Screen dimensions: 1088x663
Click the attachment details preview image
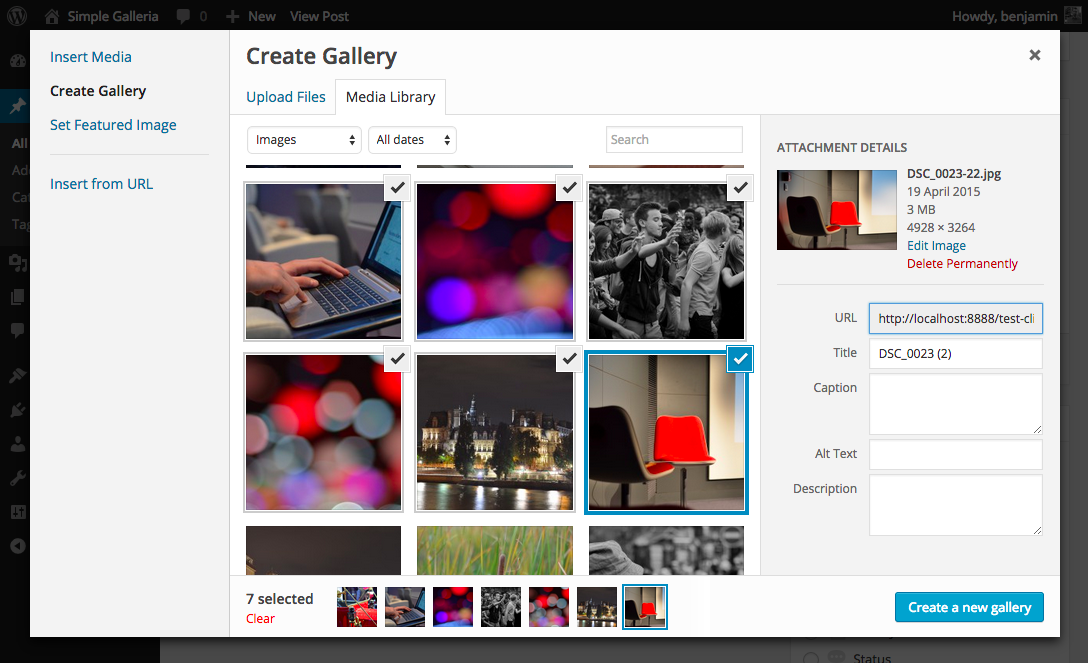click(837, 210)
